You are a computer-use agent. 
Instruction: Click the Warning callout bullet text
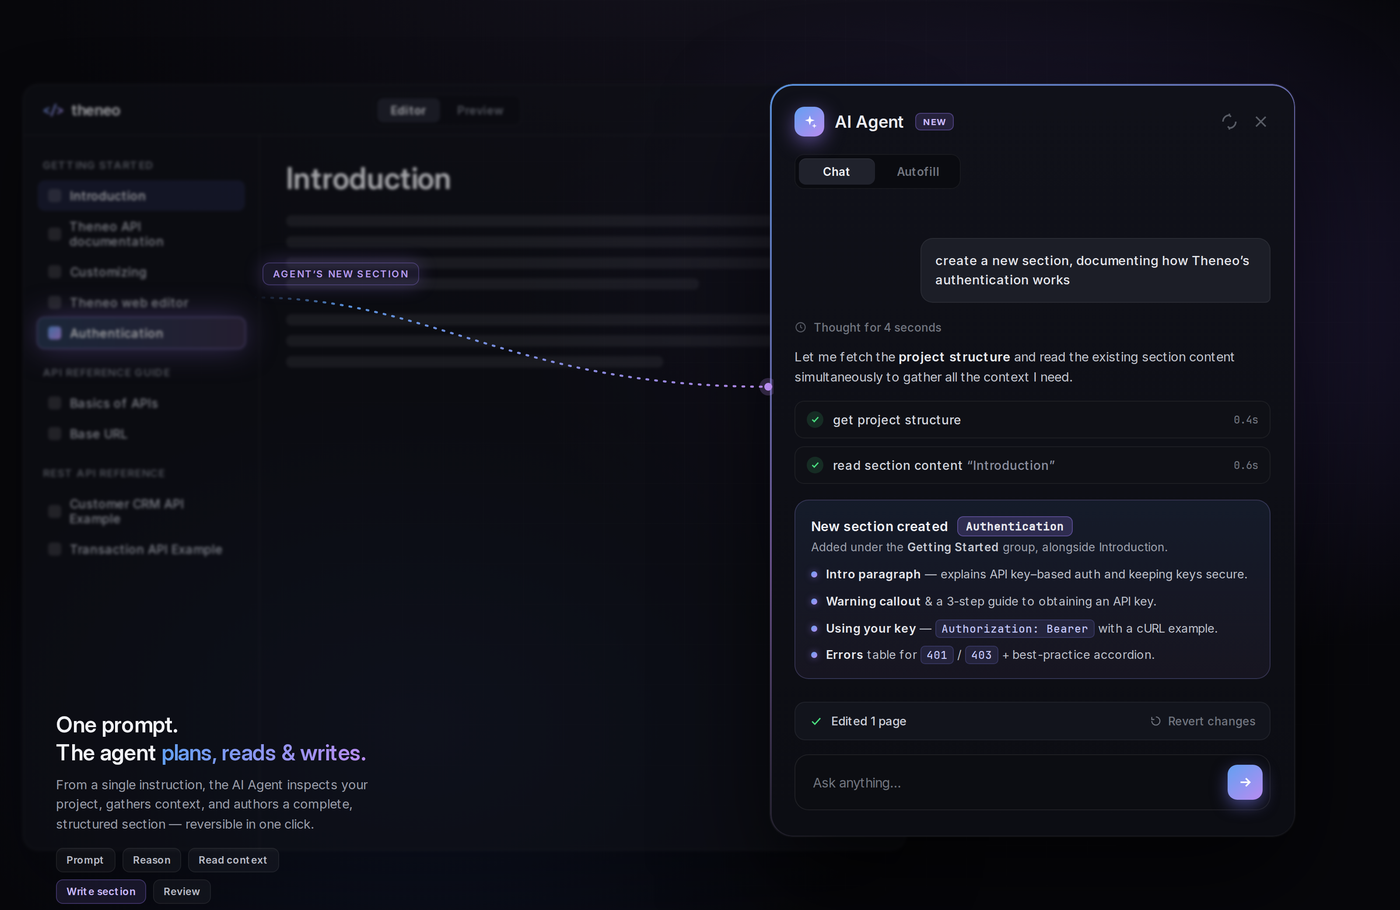(x=991, y=601)
